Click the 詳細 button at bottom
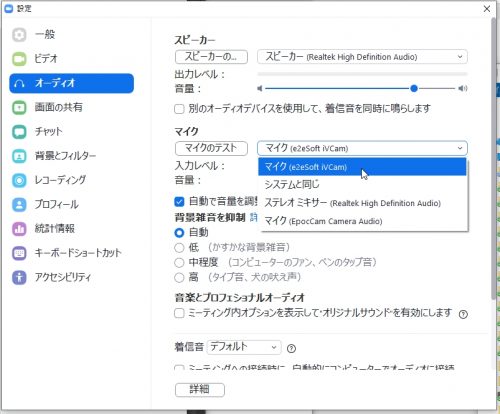The height and width of the screenshot is (414, 500). tap(200, 390)
